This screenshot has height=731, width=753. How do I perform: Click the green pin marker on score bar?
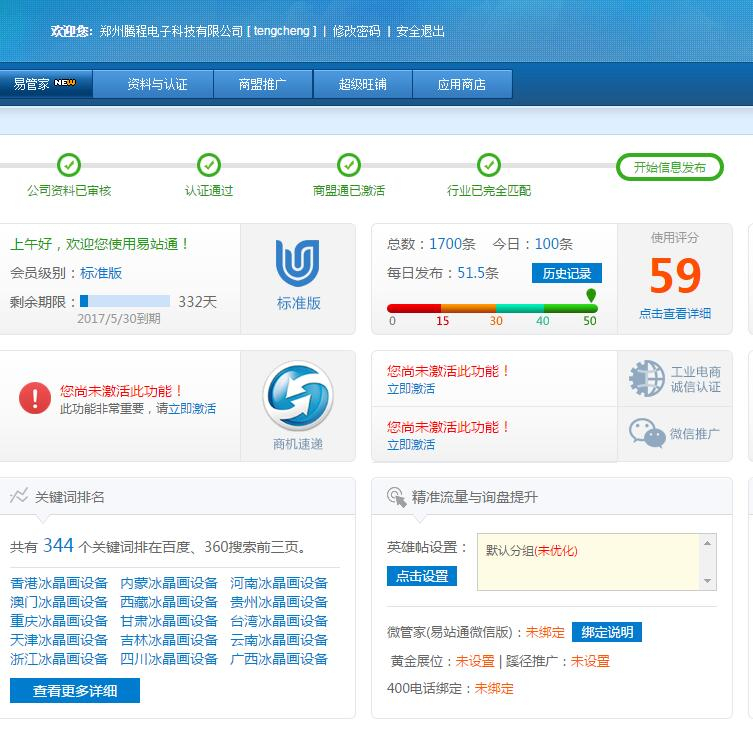pyautogui.click(x=591, y=295)
